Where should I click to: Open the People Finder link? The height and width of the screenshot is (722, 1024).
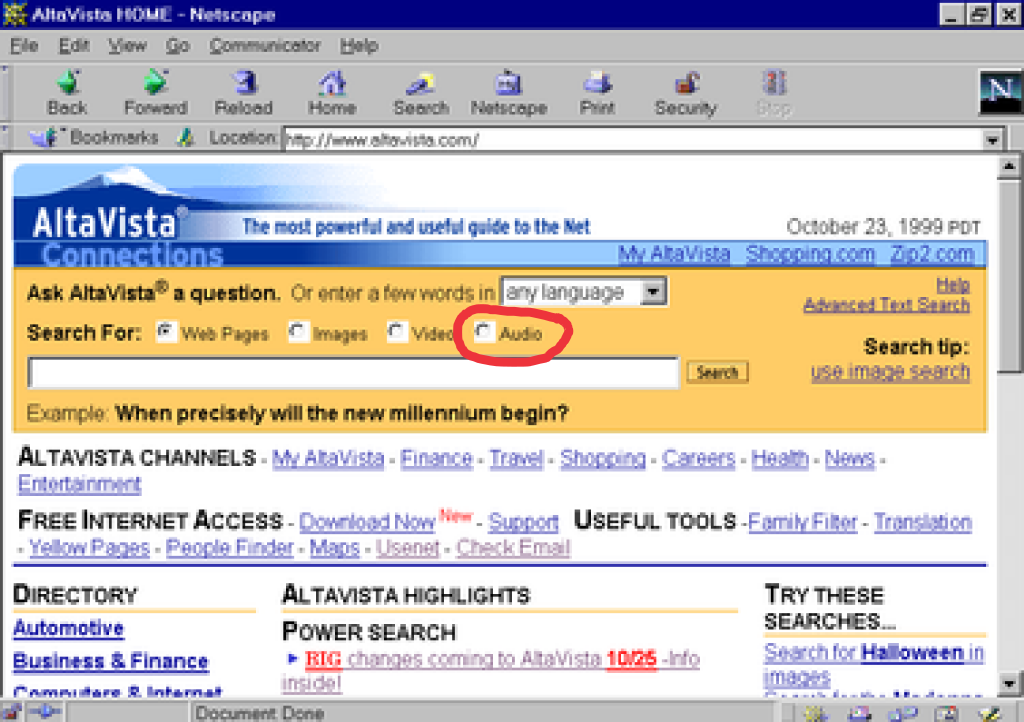coord(229,547)
